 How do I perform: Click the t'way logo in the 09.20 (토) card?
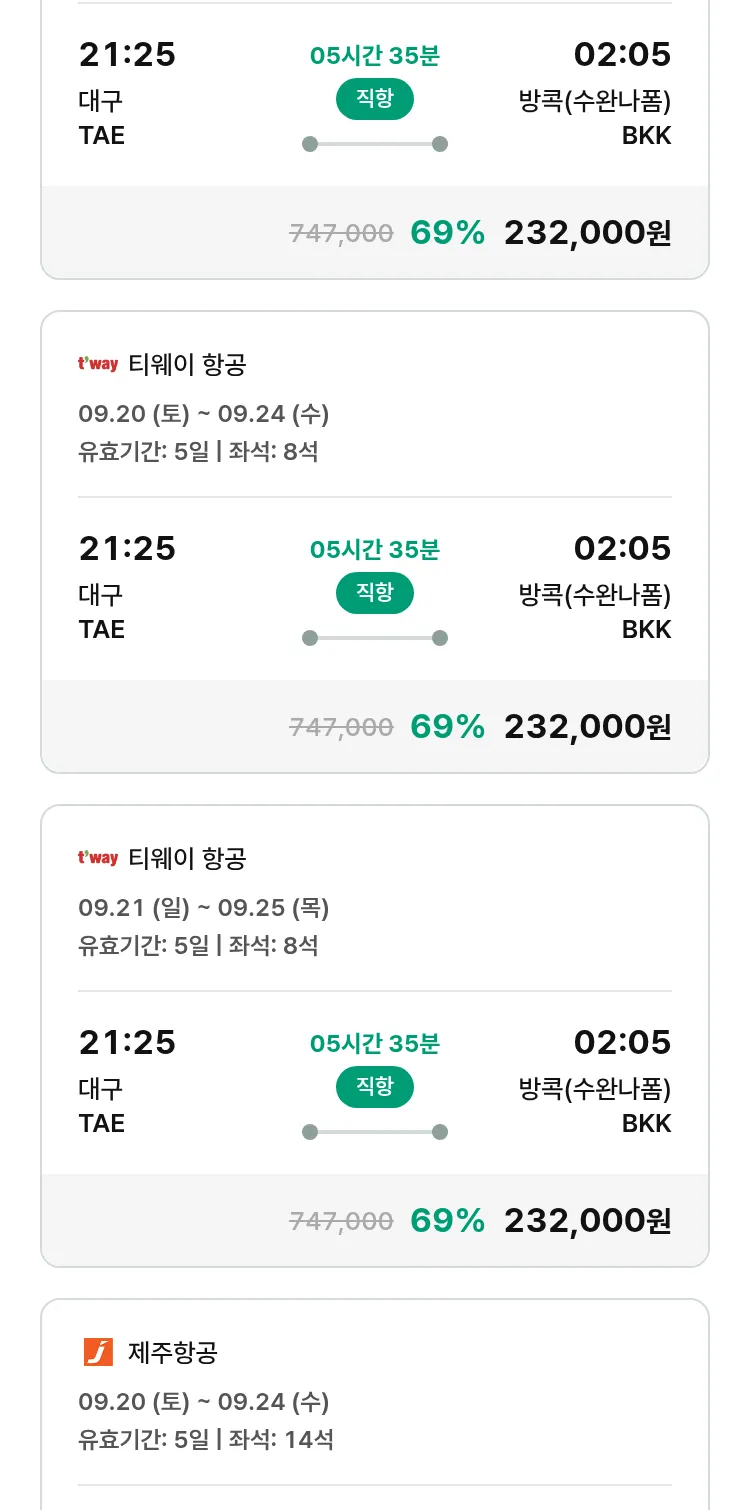tap(98, 364)
